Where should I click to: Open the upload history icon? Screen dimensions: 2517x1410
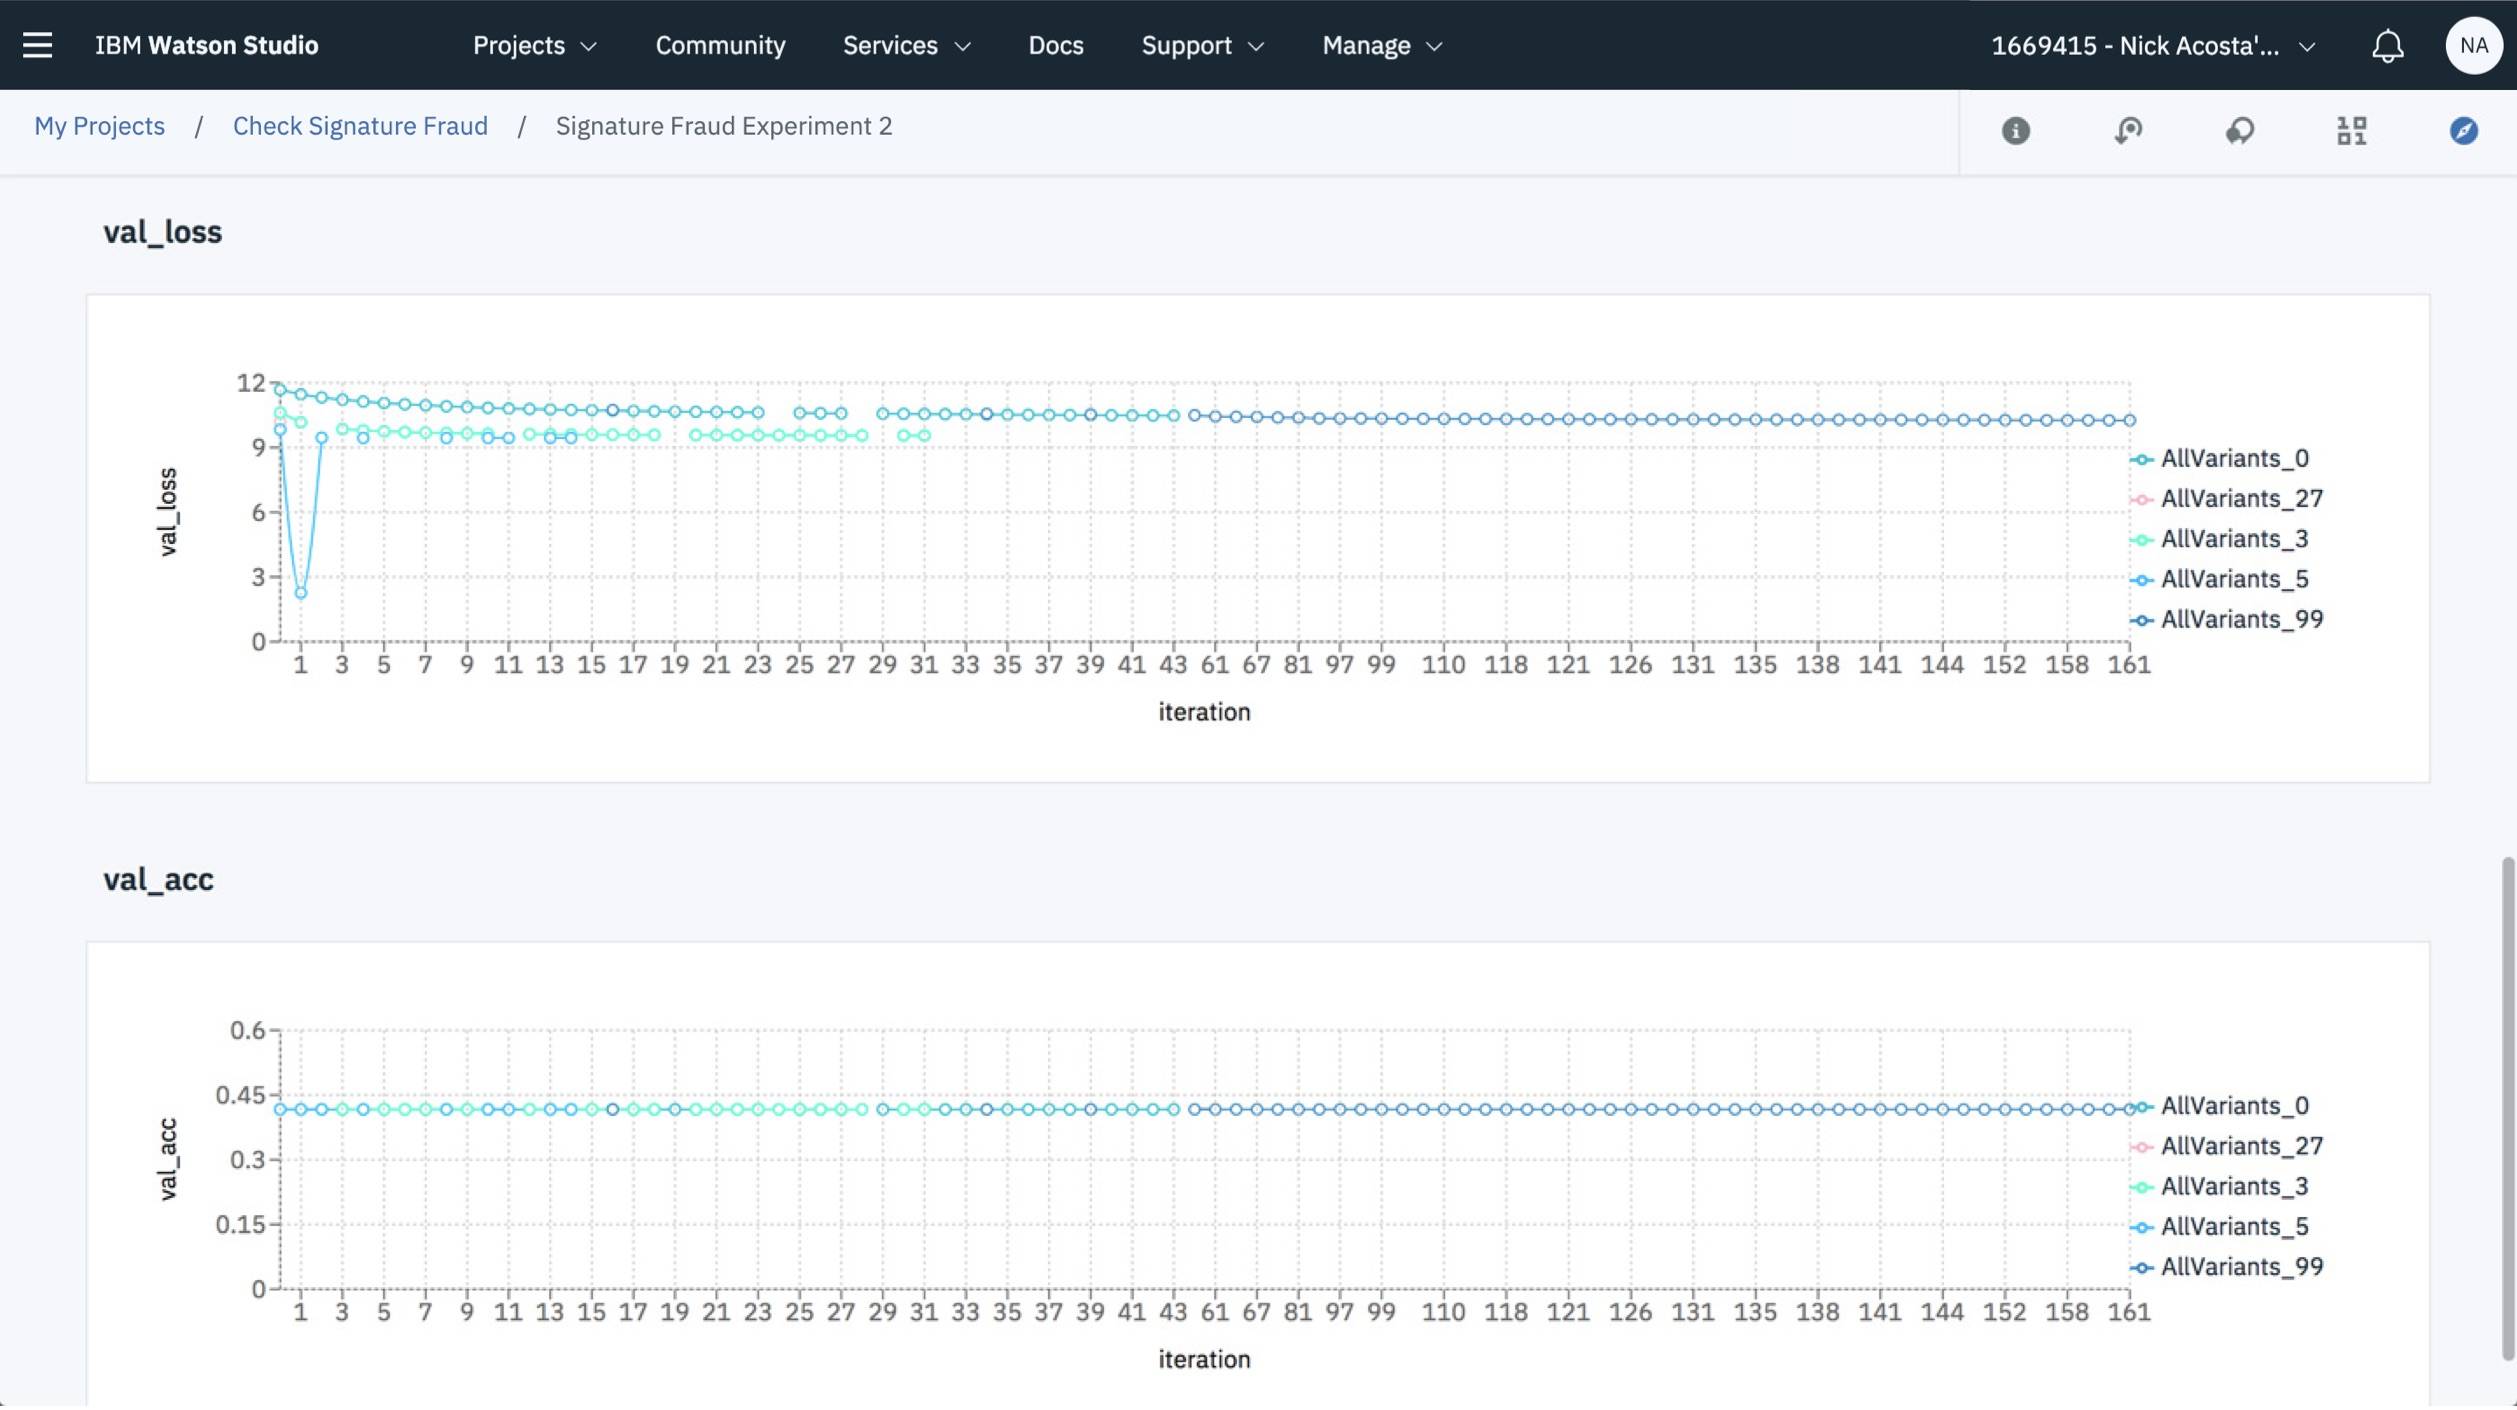pyautogui.click(x=2128, y=130)
